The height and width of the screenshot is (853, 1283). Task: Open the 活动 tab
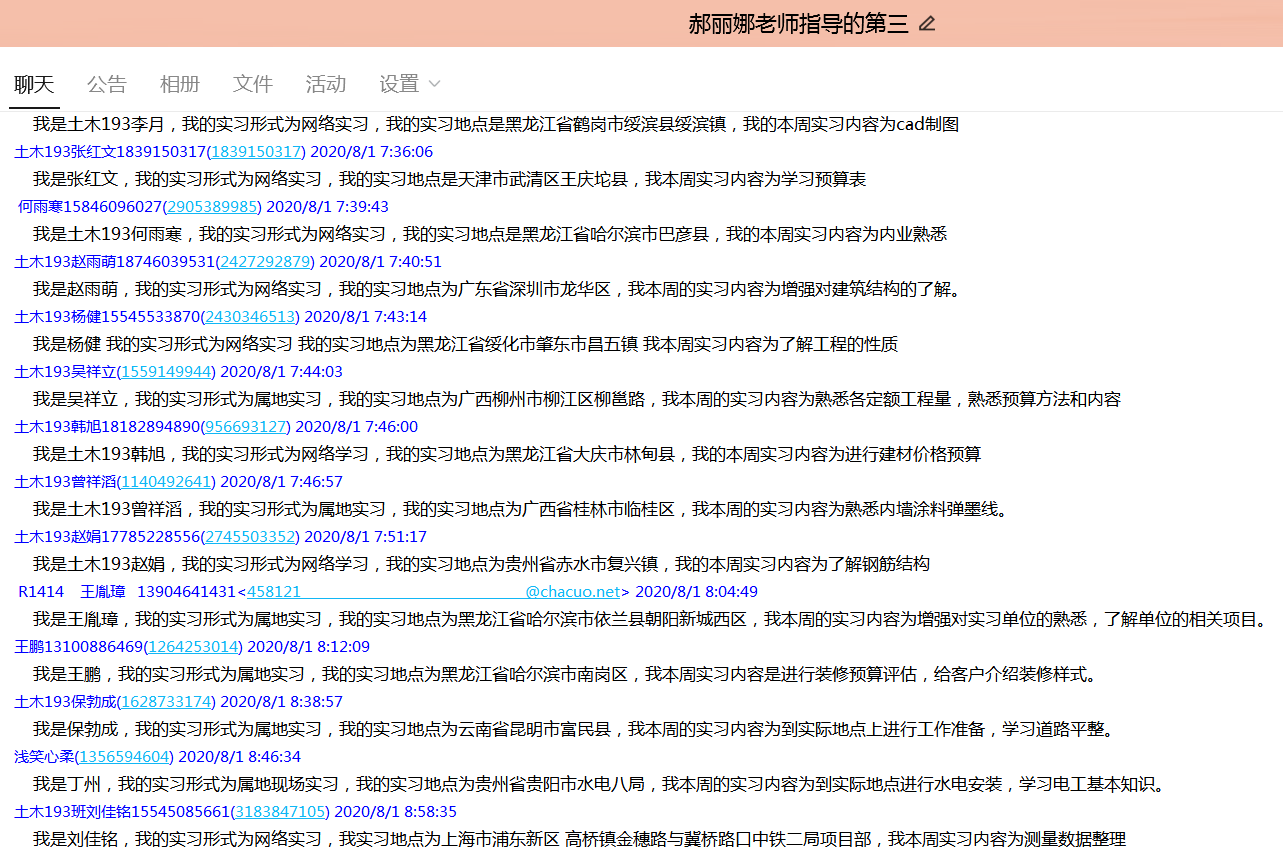click(326, 84)
